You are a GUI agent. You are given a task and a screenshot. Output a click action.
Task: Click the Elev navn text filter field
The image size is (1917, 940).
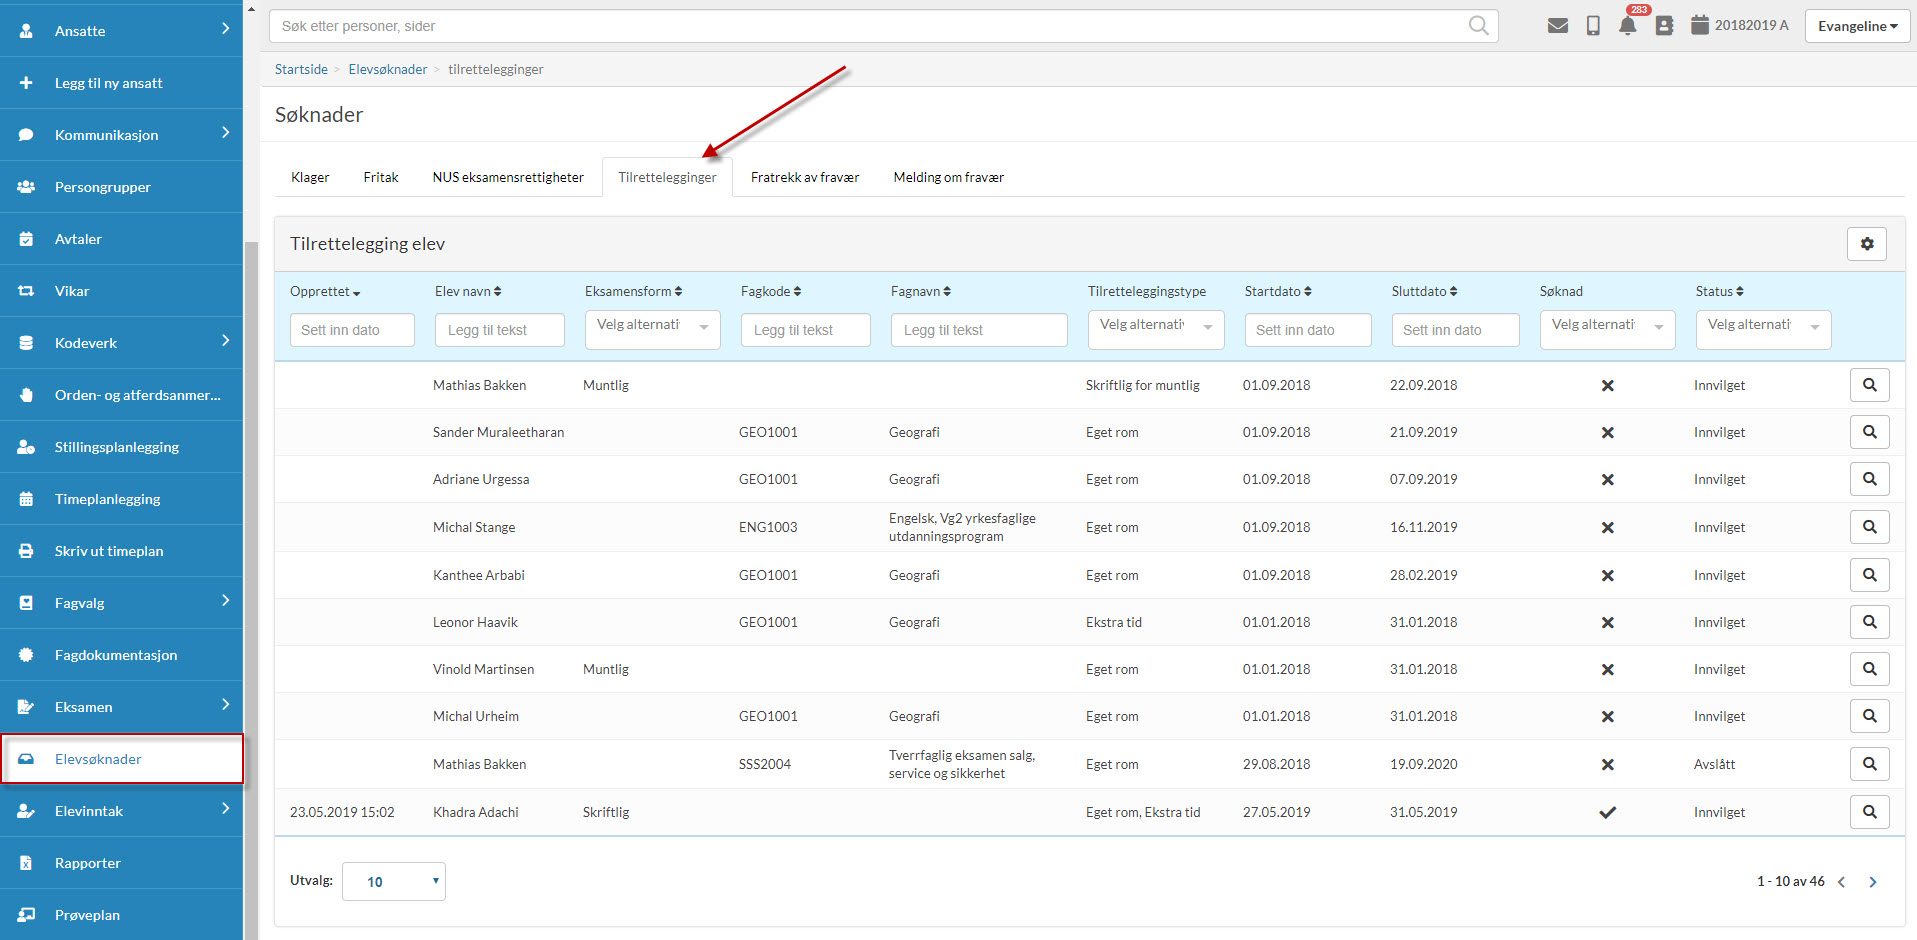coord(499,330)
